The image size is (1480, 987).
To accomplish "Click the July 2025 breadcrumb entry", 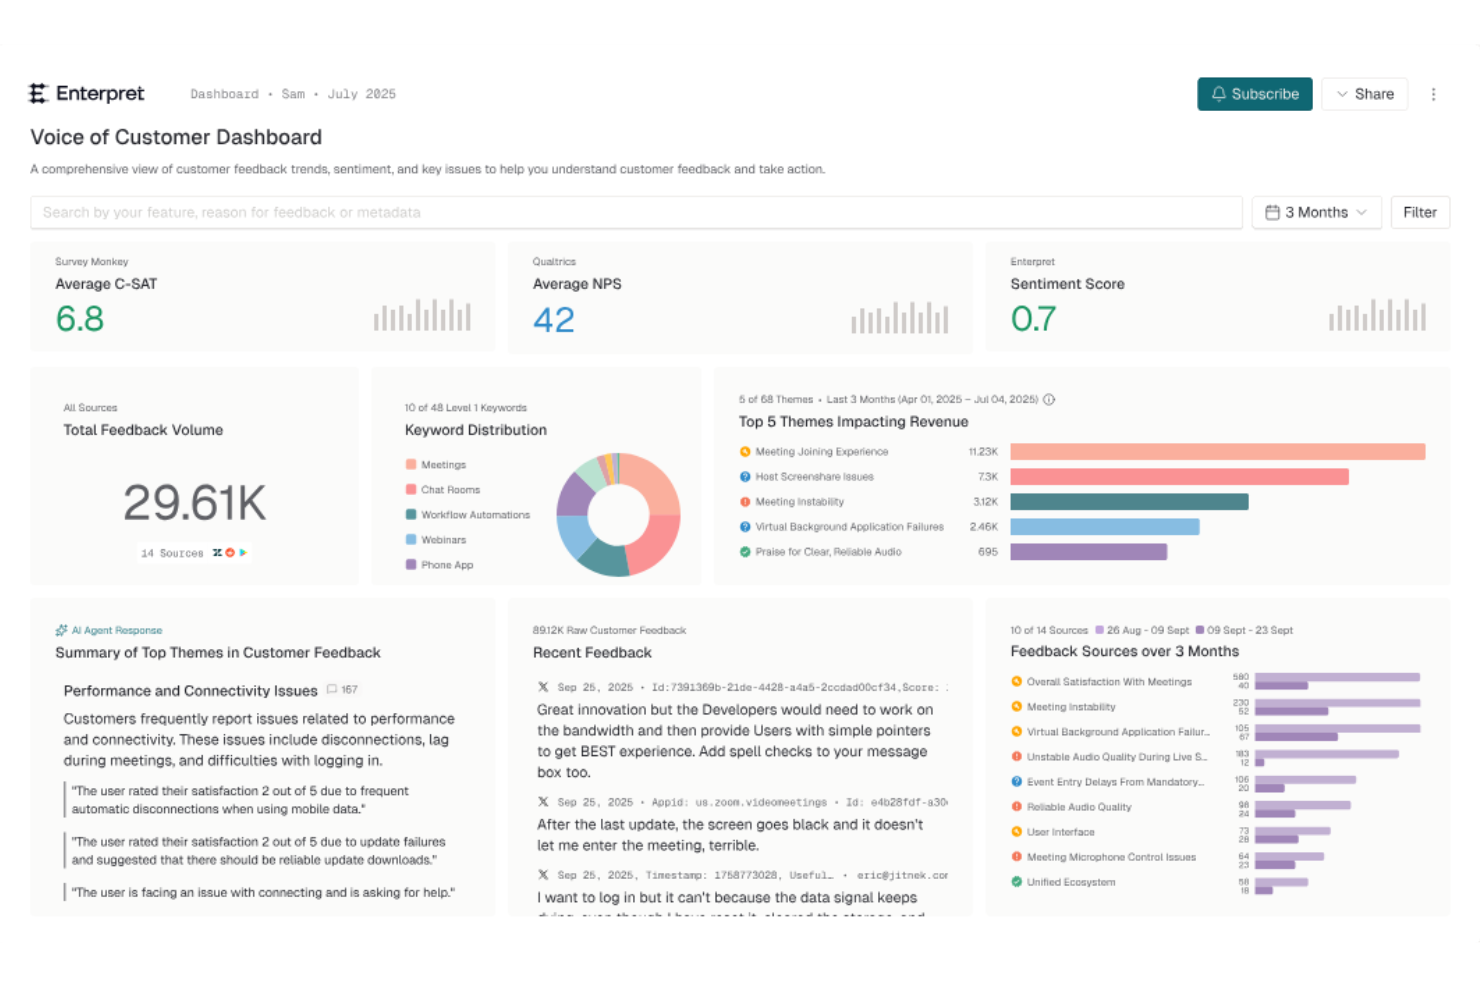I will tap(361, 93).
